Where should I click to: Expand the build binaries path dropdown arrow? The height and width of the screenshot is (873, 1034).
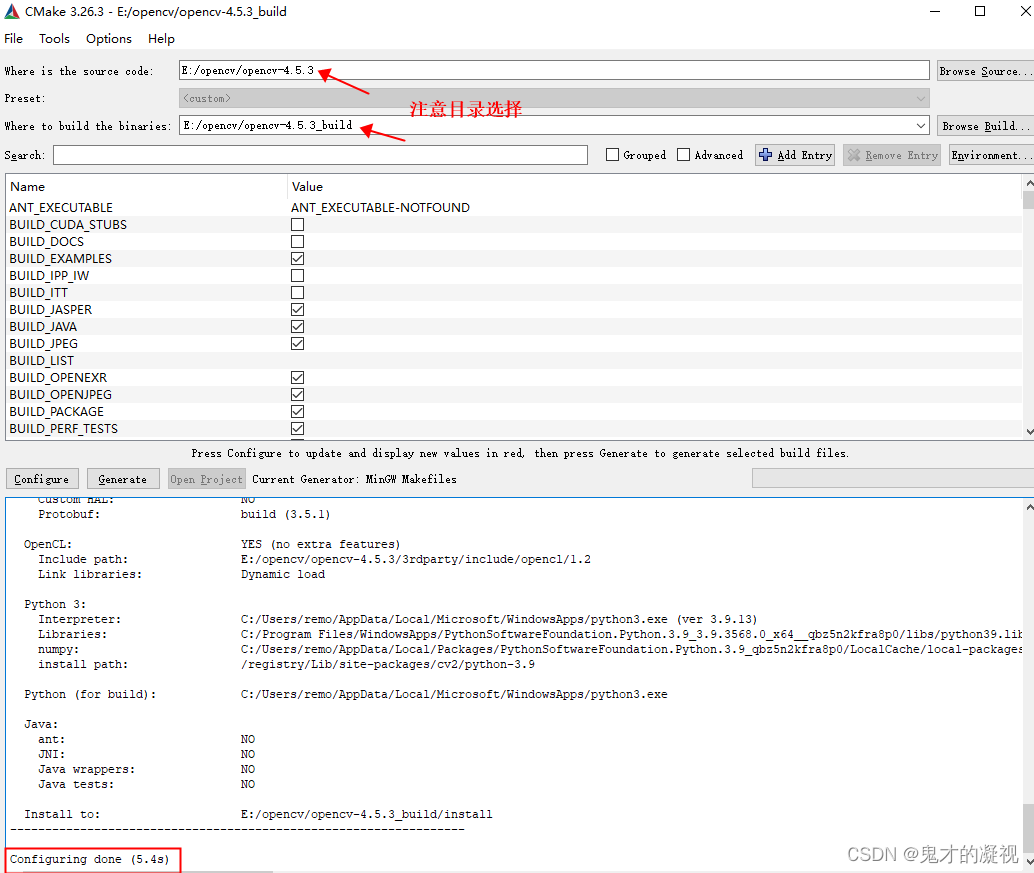pyautogui.click(x=921, y=125)
